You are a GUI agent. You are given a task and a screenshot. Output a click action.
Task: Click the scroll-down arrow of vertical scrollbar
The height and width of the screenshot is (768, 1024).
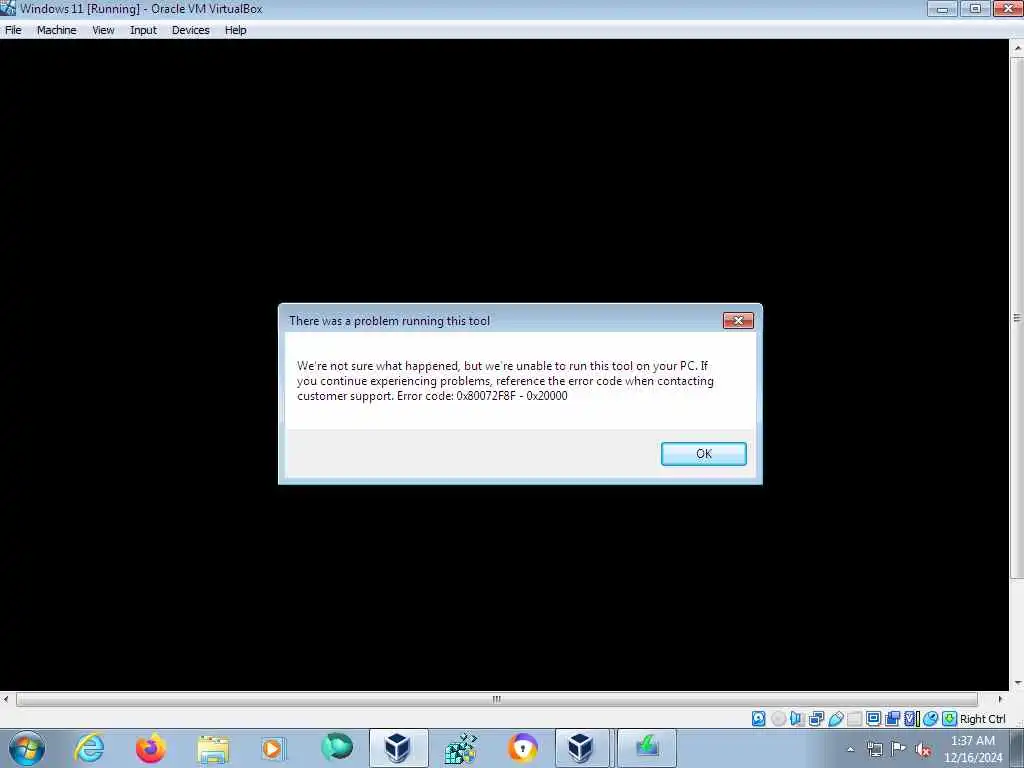1017,683
